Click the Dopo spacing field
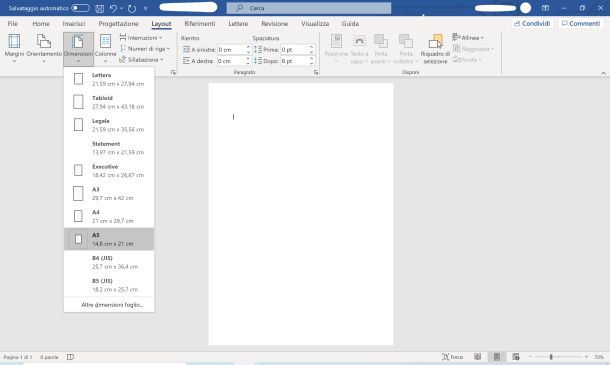This screenshot has height=365, width=610. [294, 61]
